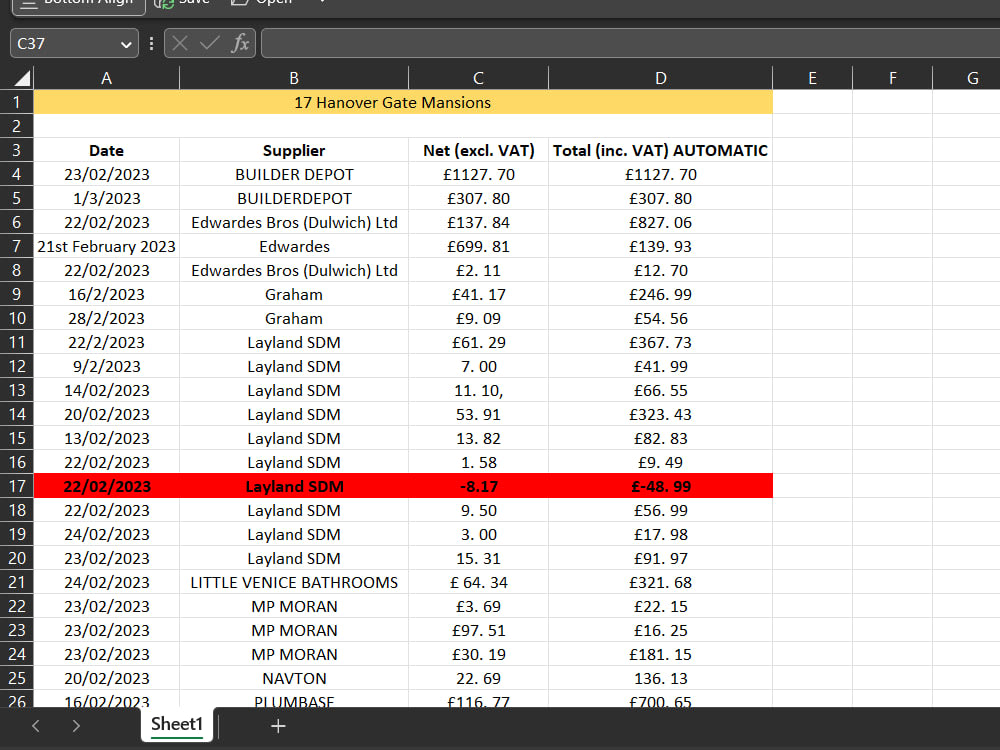The height and width of the screenshot is (750, 1000).
Task: Click the '16/2/2023' date cell
Action: pos(107,294)
